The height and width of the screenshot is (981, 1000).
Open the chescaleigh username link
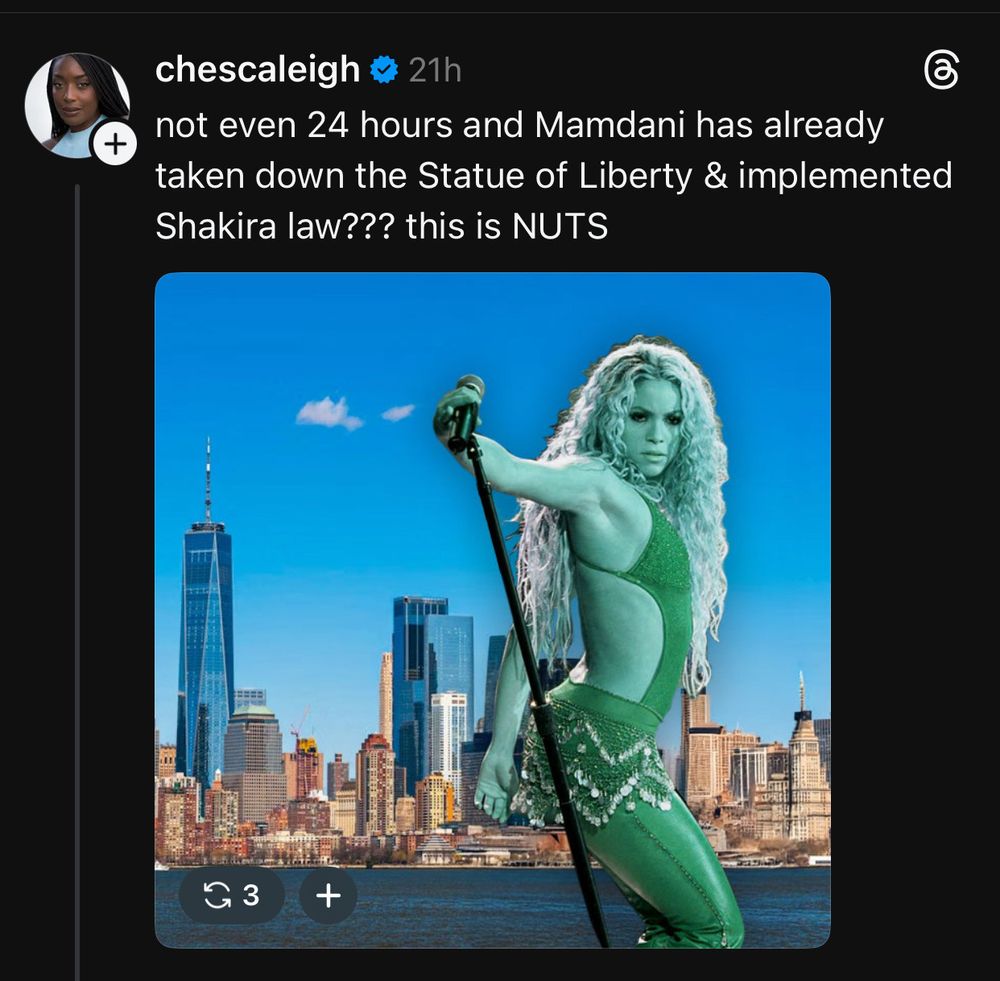(x=258, y=70)
